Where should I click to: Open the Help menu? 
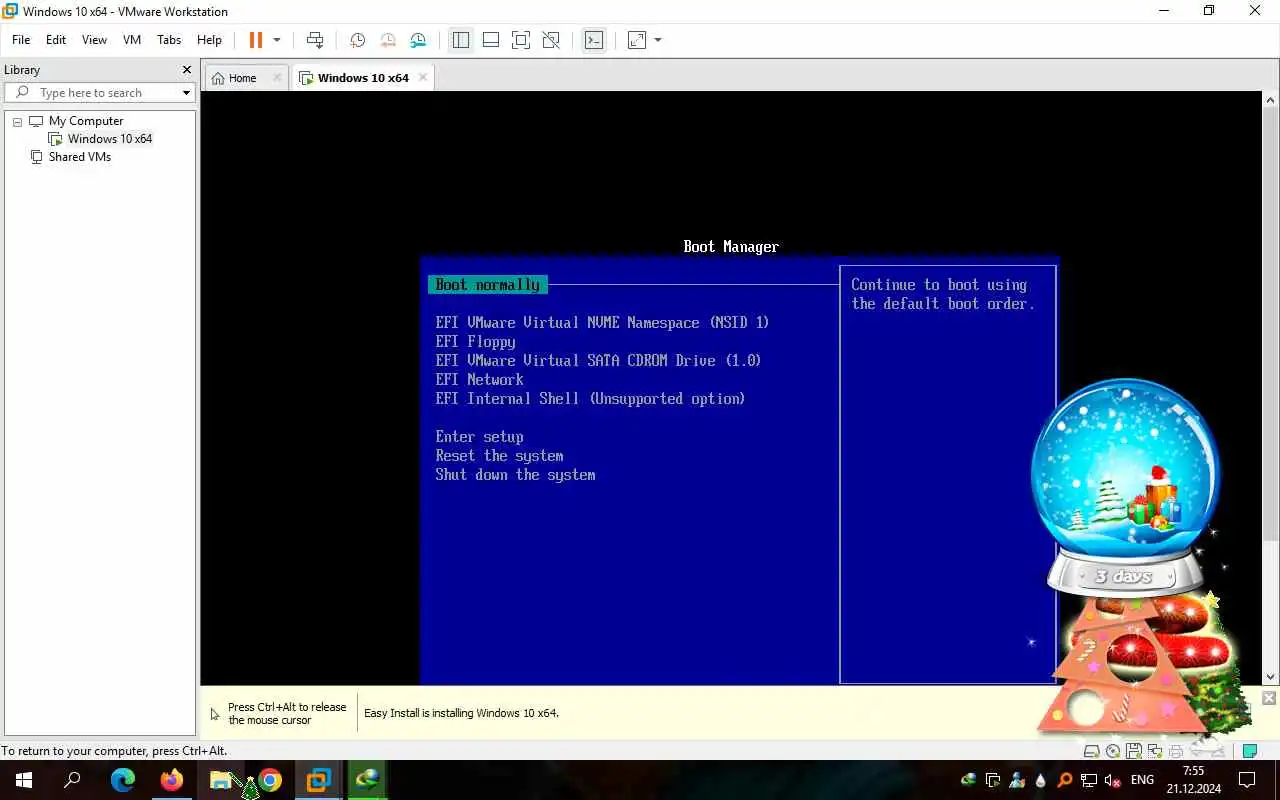pyautogui.click(x=209, y=40)
